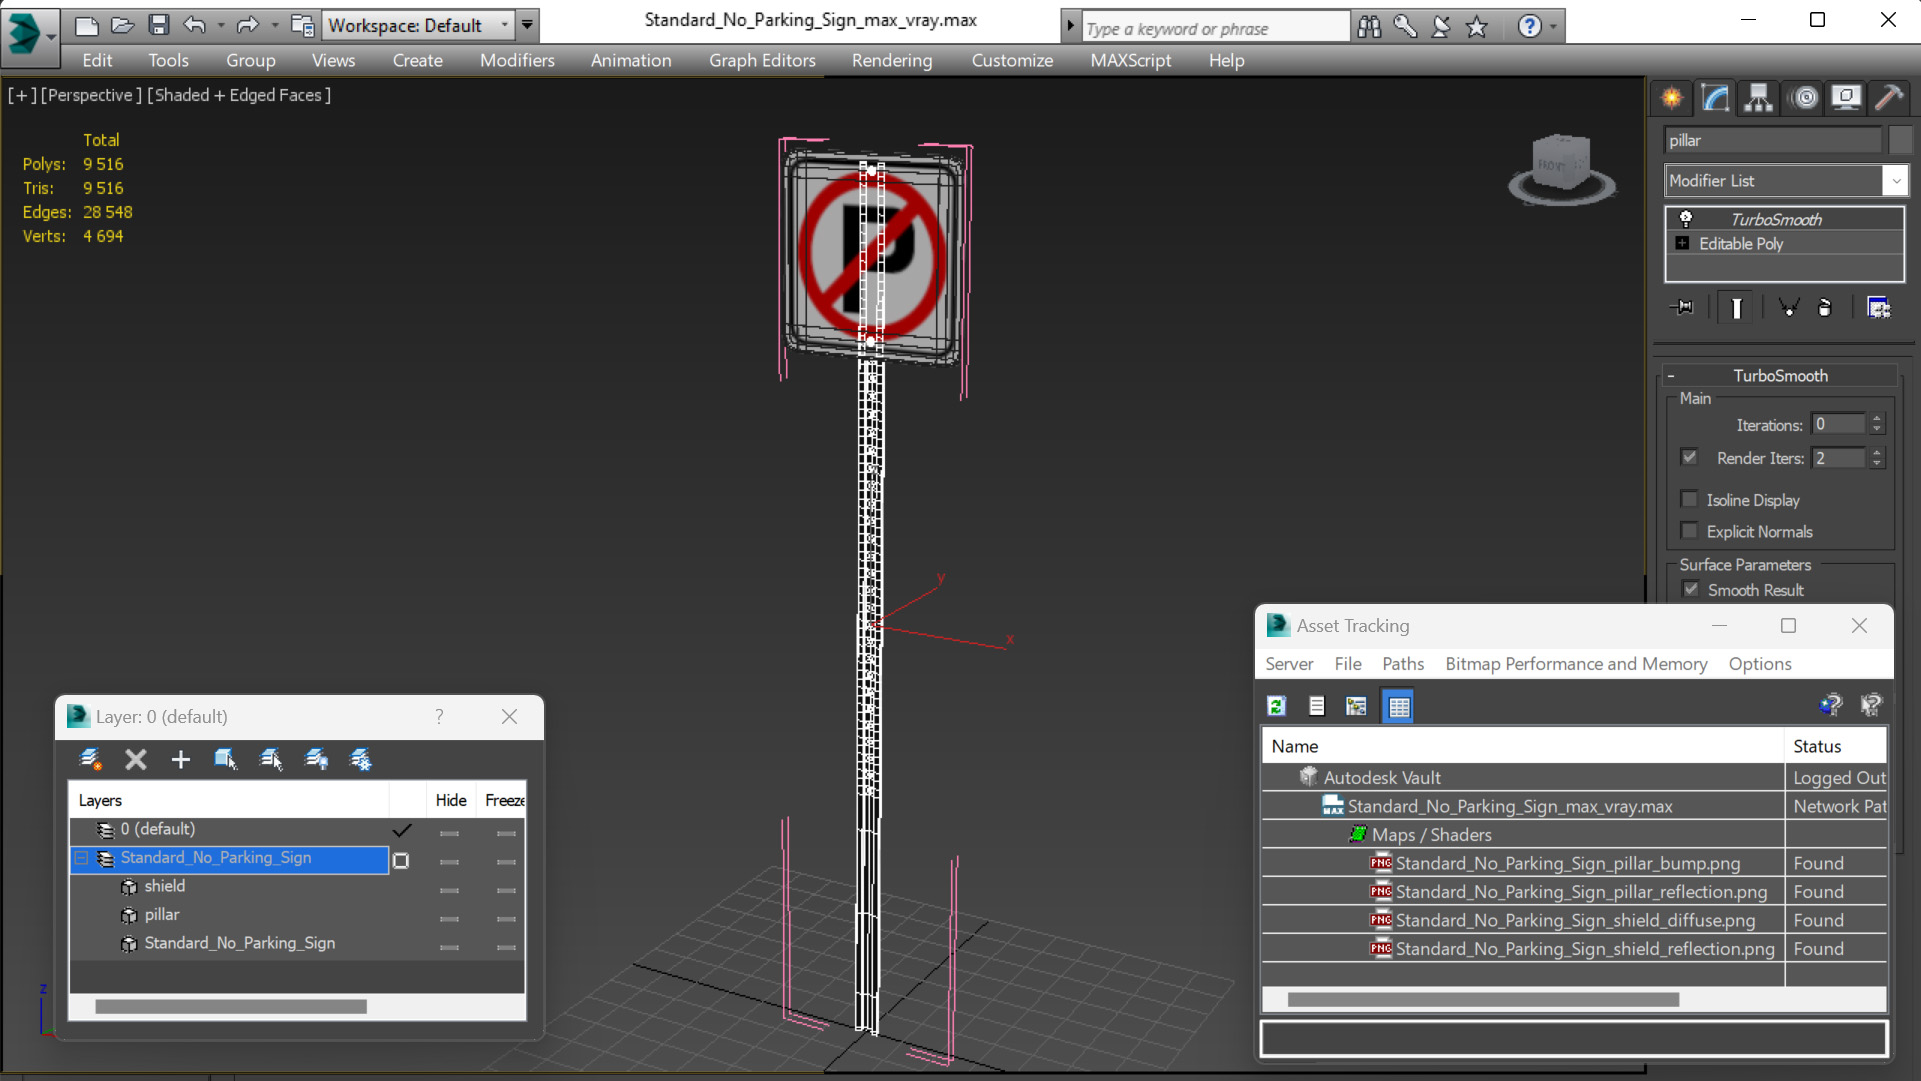Click the Asset Tracking list view icon

point(1317,705)
